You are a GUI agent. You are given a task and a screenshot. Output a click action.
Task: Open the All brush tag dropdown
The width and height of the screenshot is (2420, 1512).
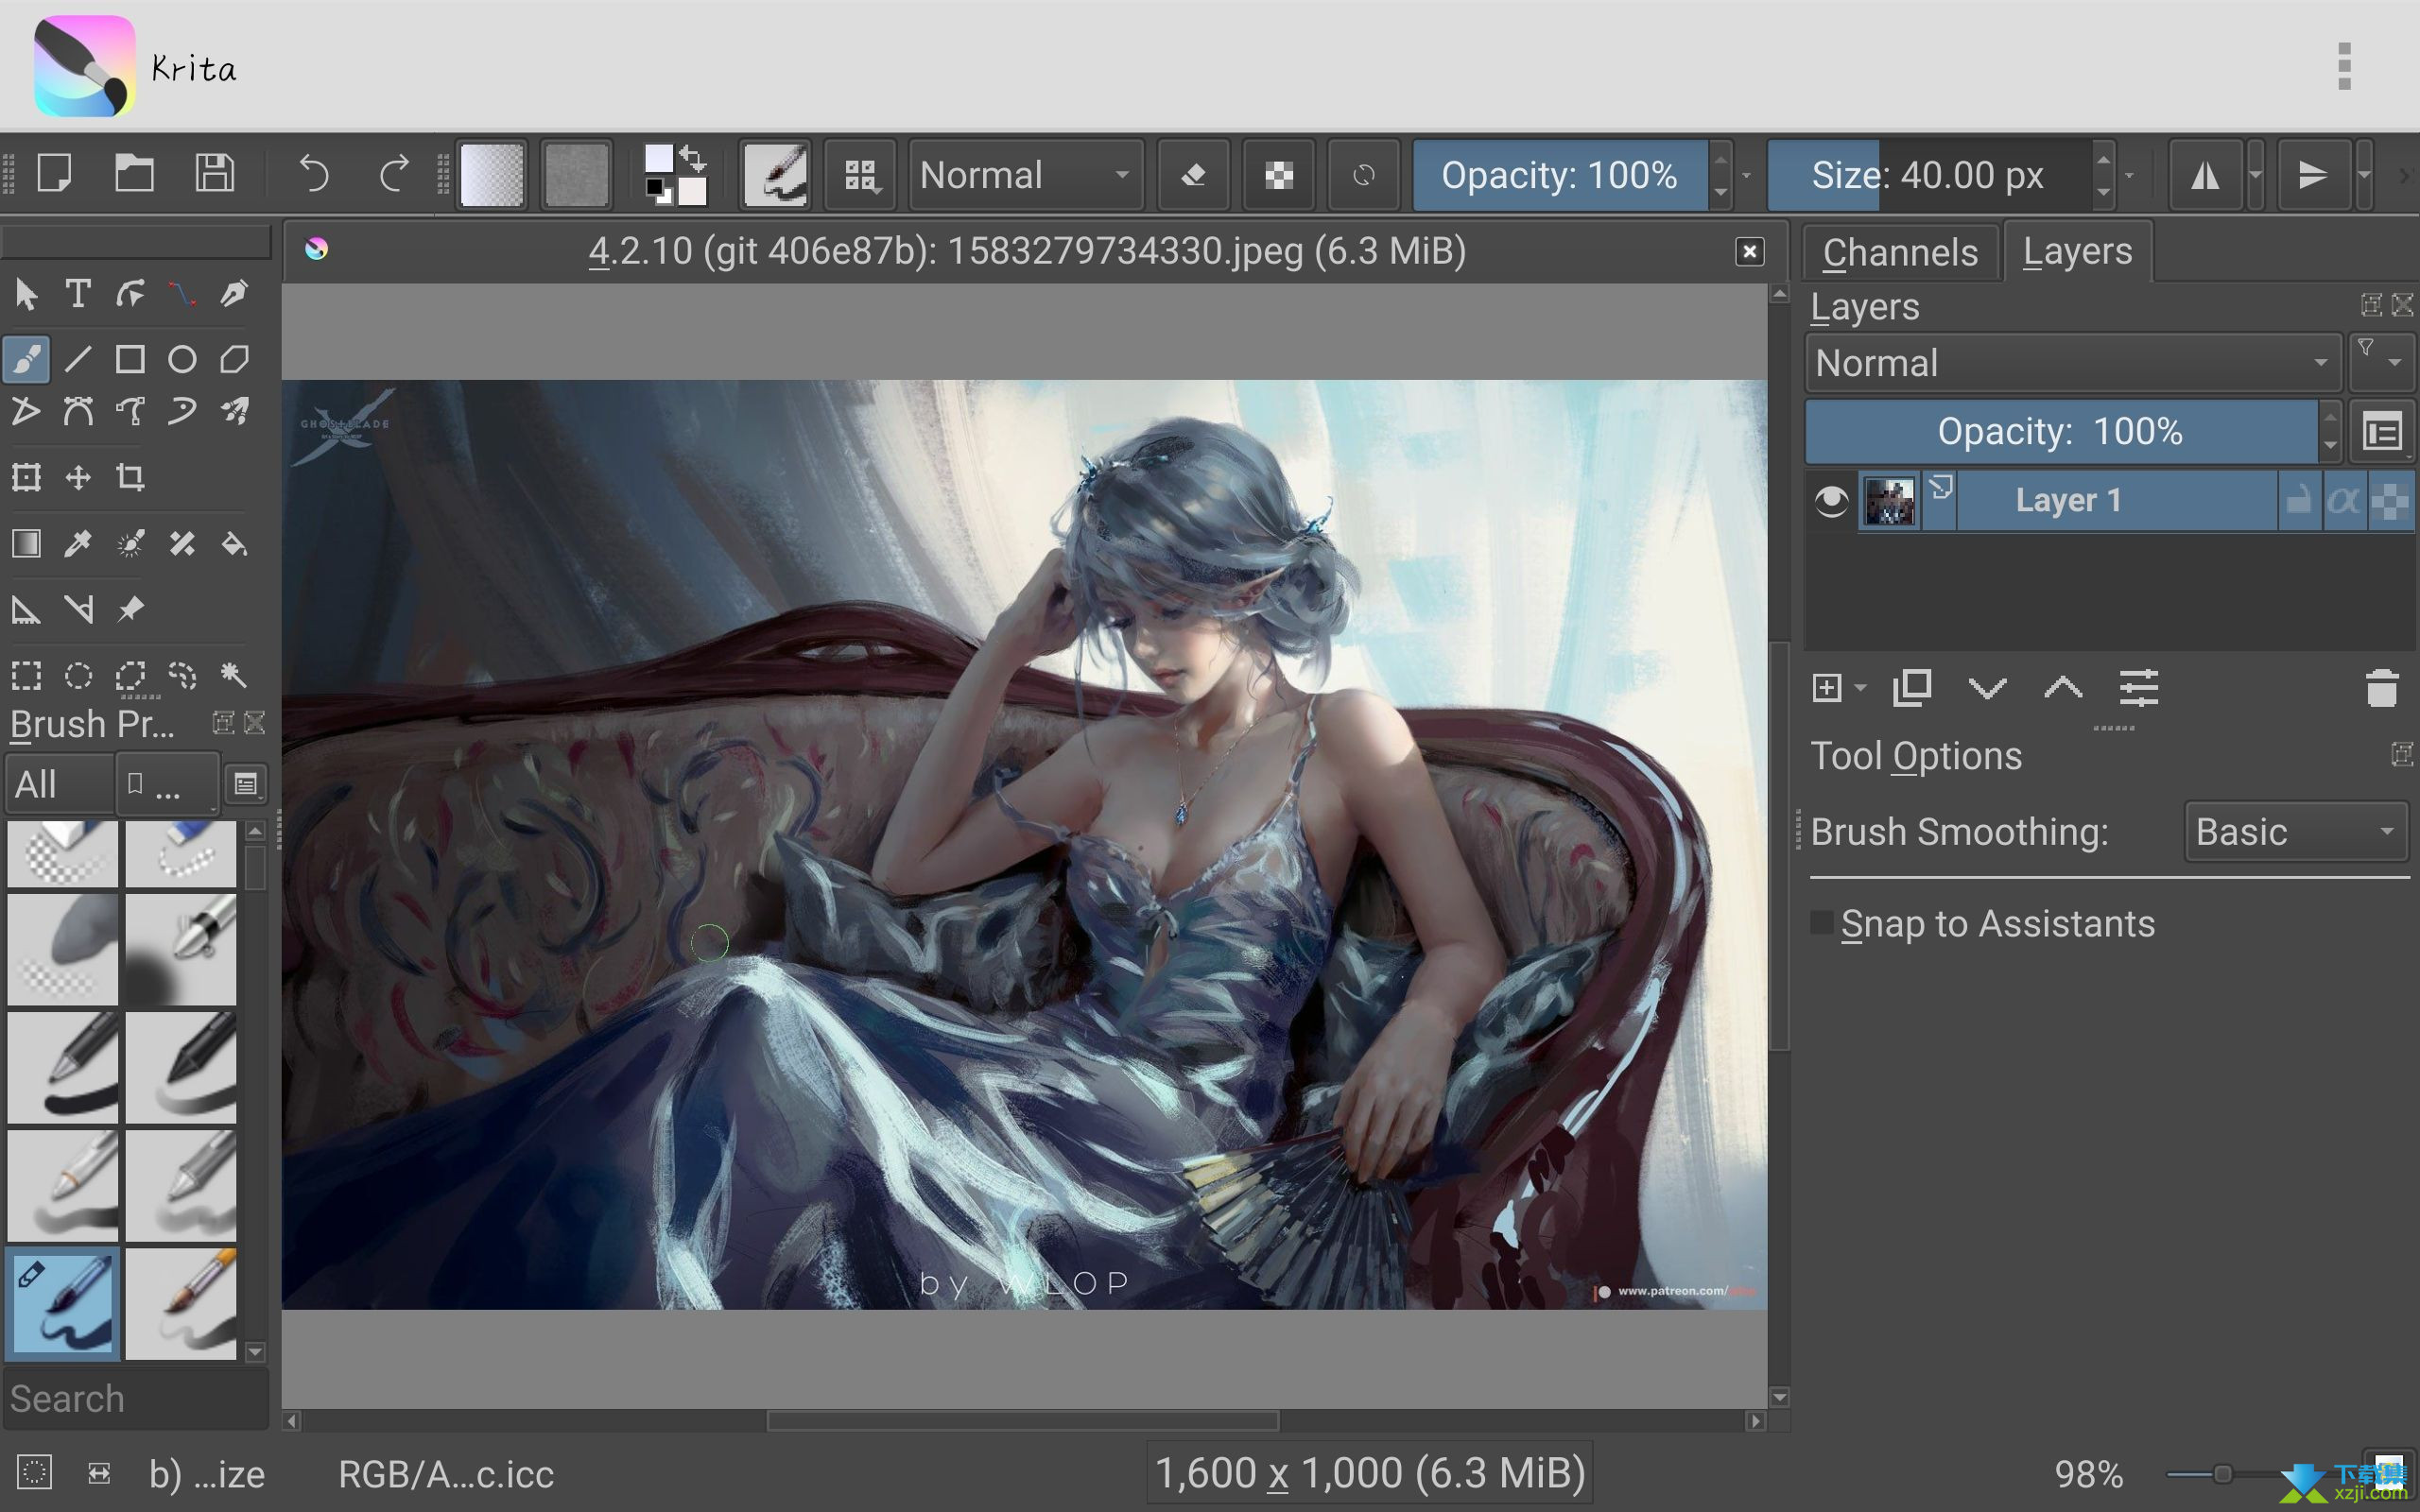click(x=59, y=784)
